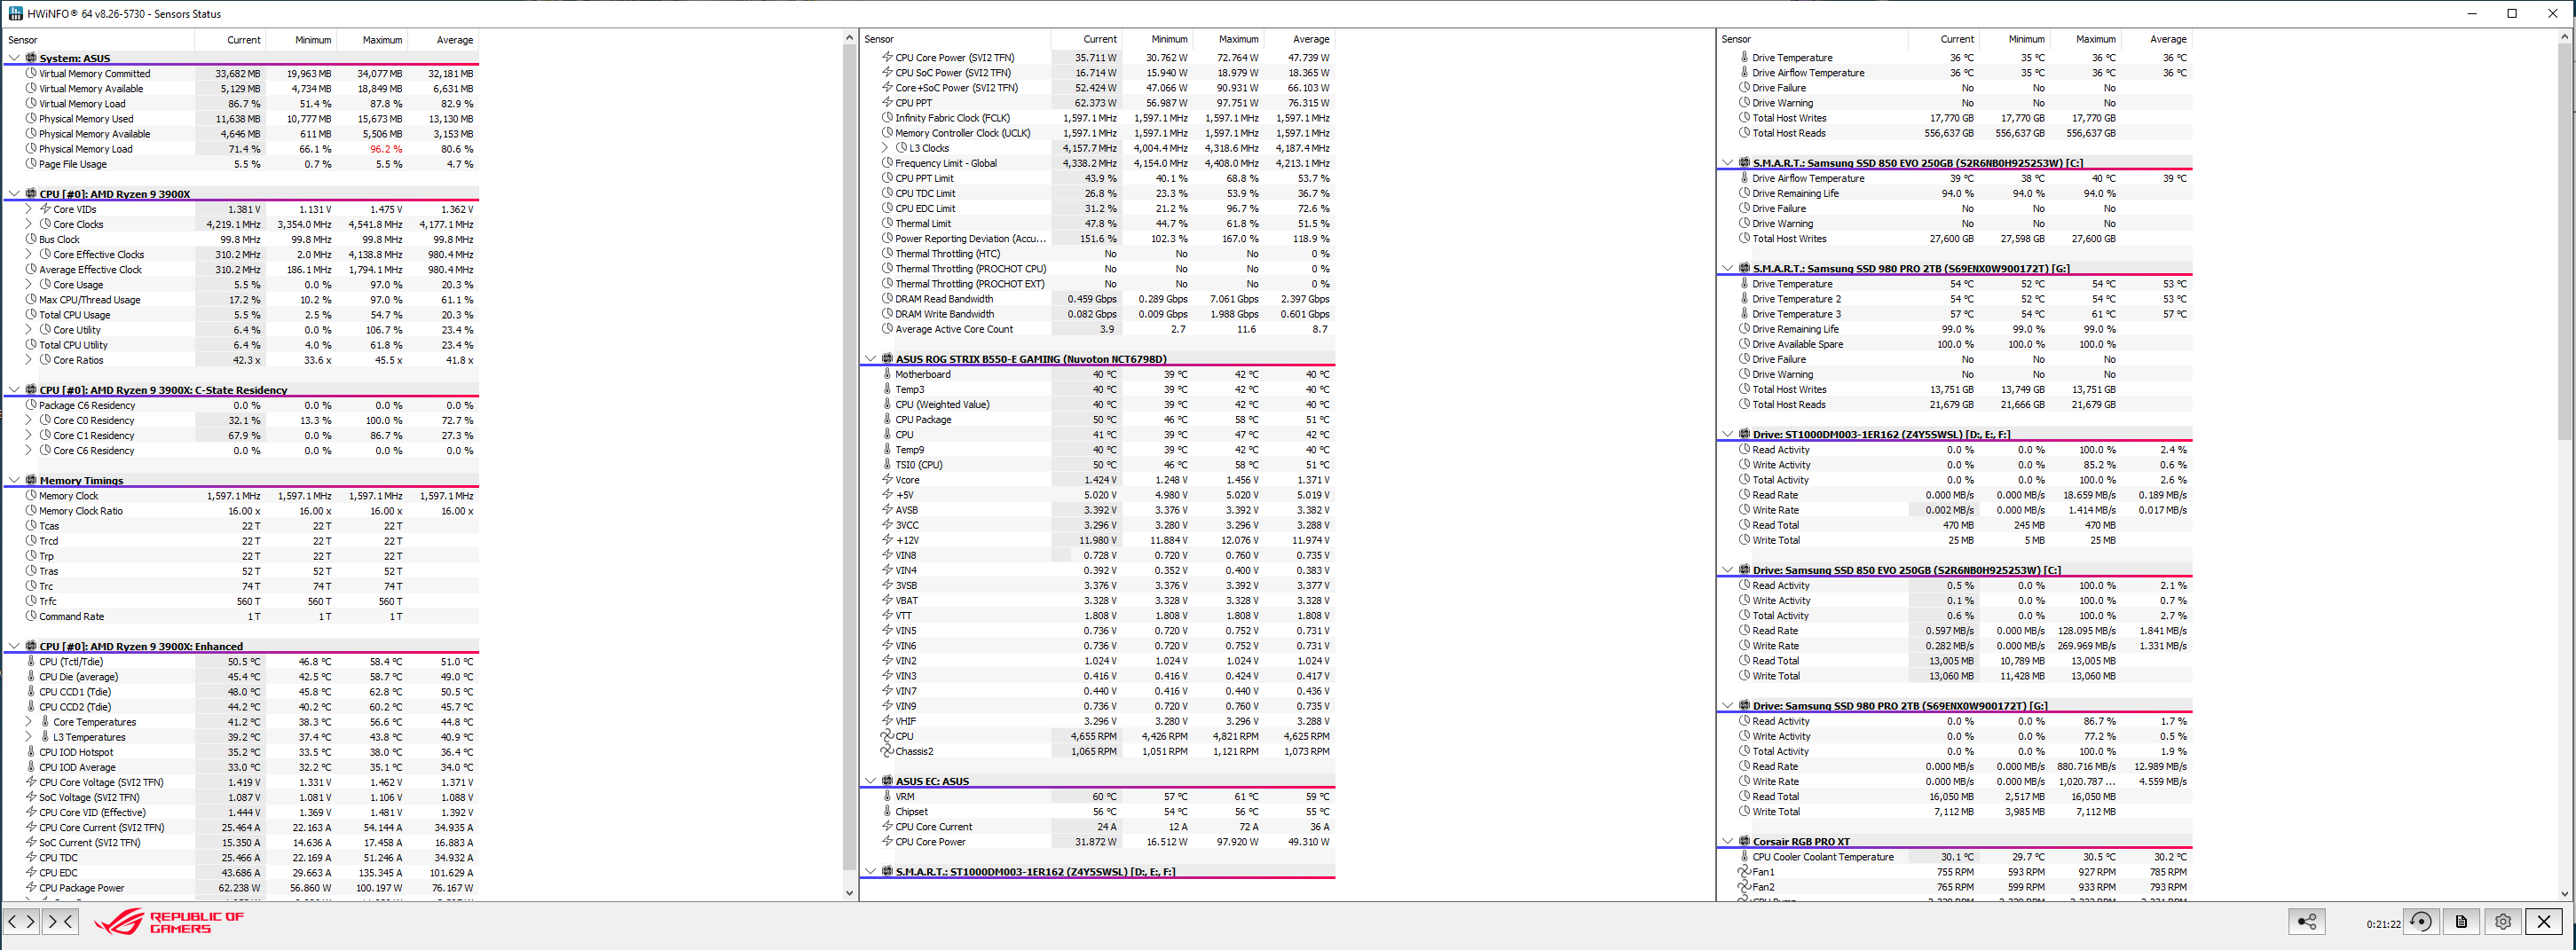The width and height of the screenshot is (2576, 950).
Task: Click the lightning icon beside Core VIDs
Action: pos(45,209)
